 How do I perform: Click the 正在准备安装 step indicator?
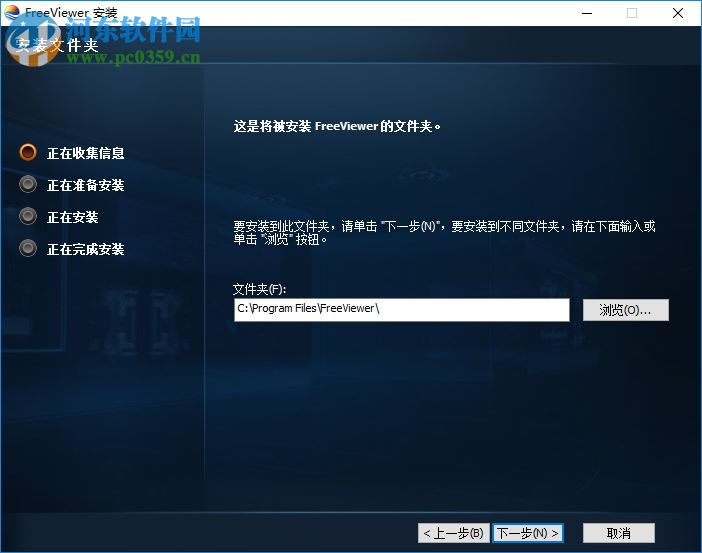pos(28,184)
